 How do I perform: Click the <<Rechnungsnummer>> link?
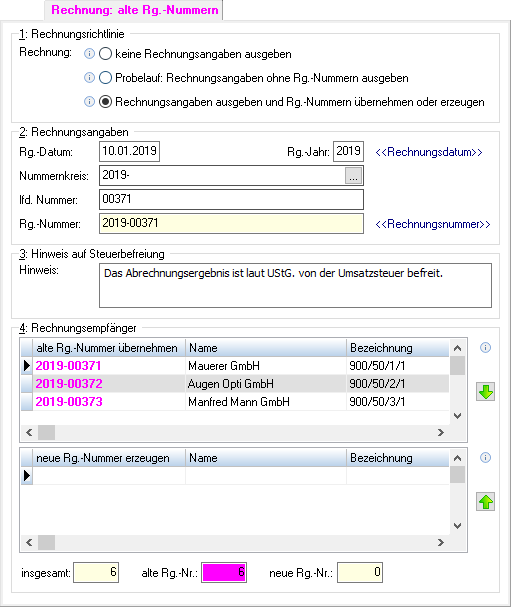(433, 224)
